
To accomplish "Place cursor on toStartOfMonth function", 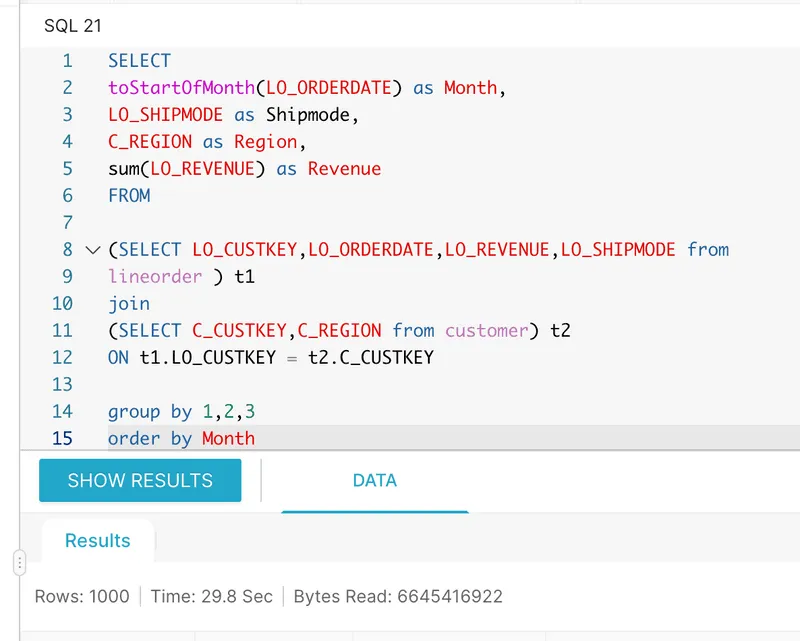I will [x=180, y=88].
